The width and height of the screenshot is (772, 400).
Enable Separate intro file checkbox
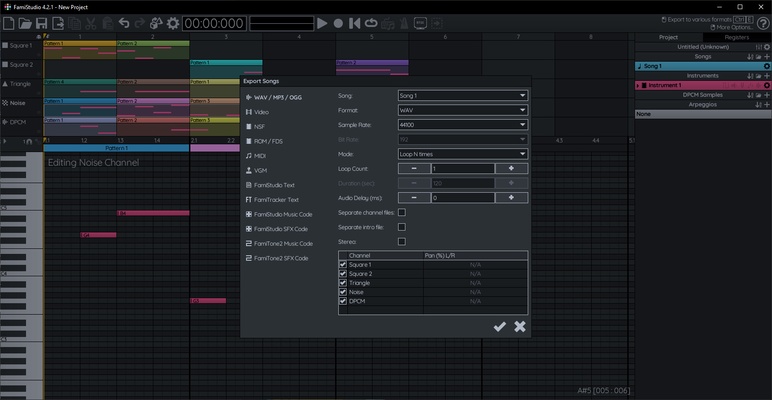(x=402, y=227)
